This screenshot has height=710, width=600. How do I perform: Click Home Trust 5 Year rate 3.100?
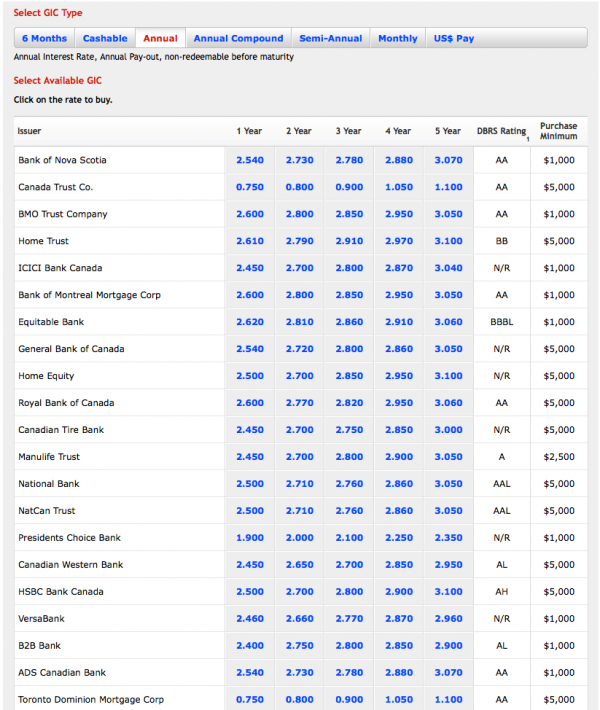click(x=449, y=241)
